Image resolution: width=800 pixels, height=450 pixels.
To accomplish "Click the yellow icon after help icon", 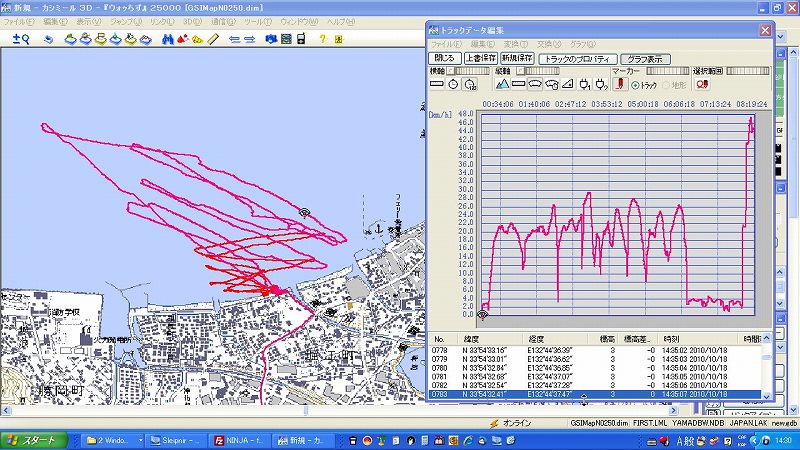I will [x=339, y=39].
